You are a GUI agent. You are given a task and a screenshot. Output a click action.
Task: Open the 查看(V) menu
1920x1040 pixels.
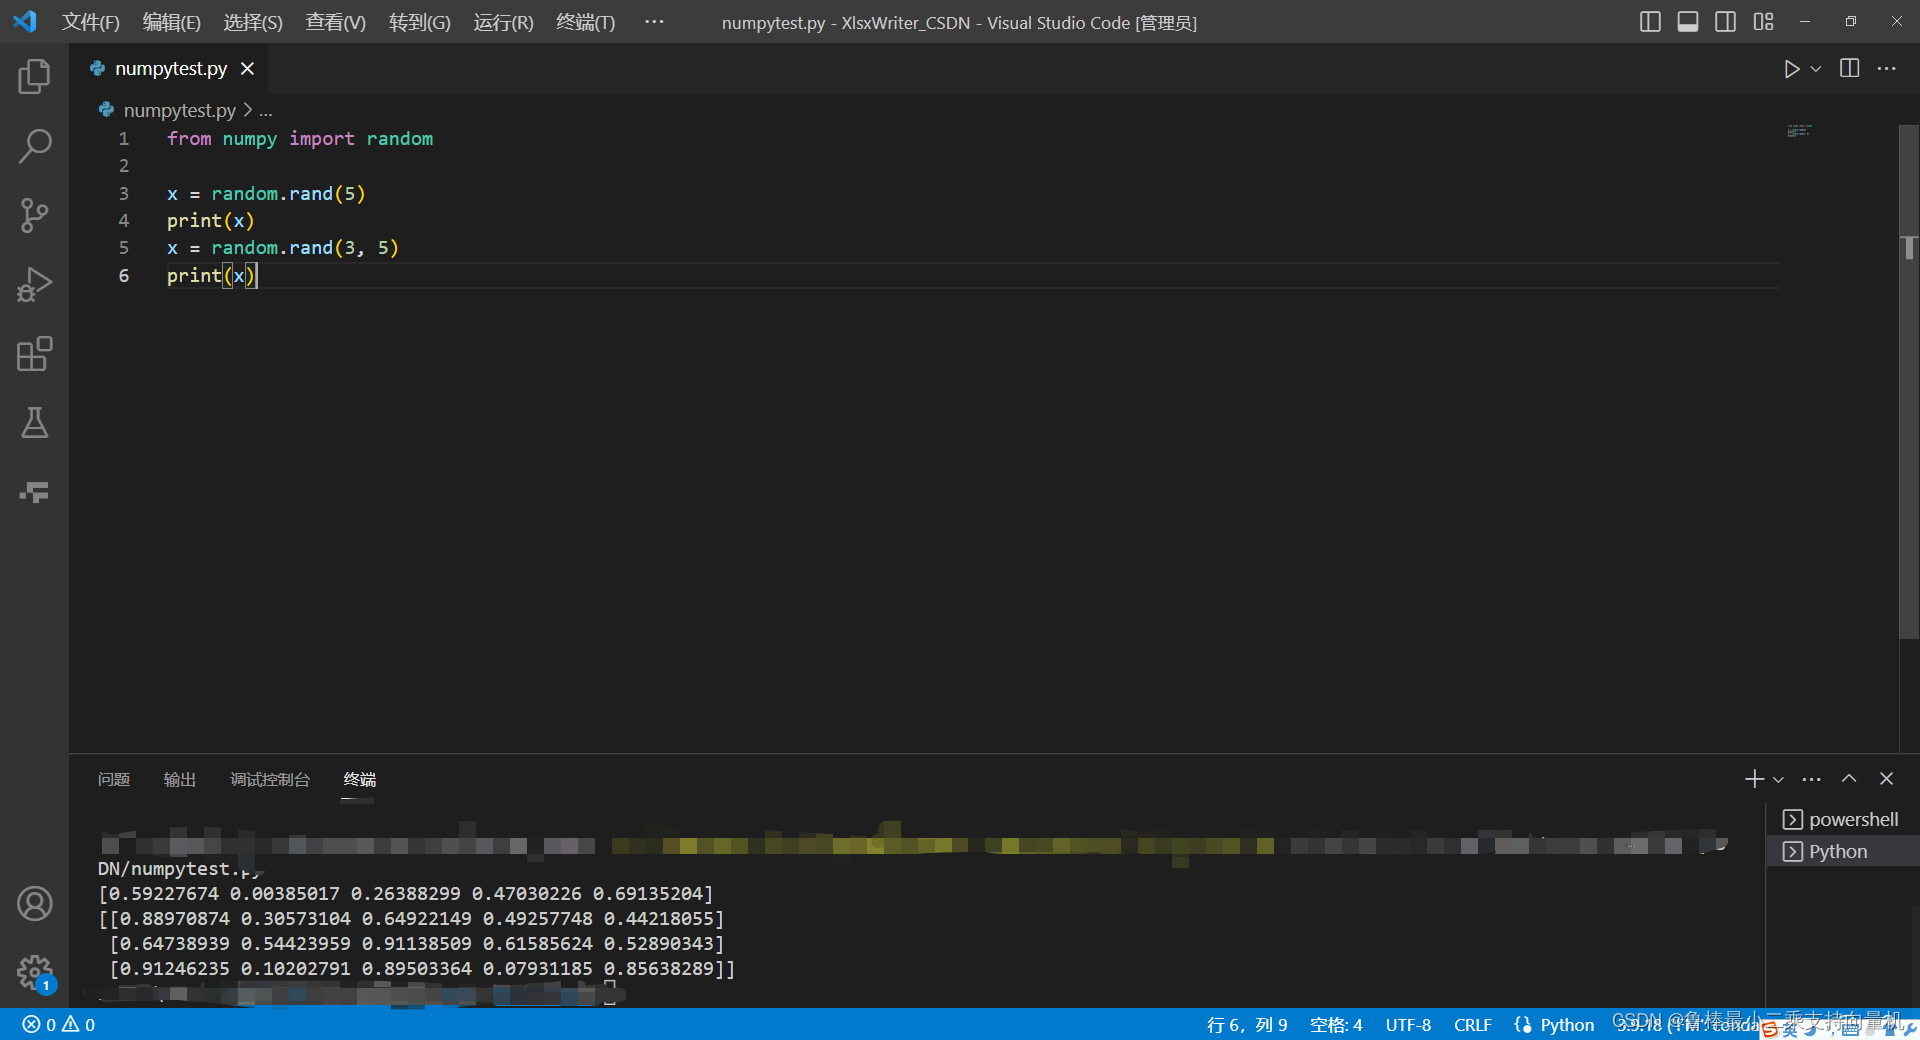click(x=335, y=22)
